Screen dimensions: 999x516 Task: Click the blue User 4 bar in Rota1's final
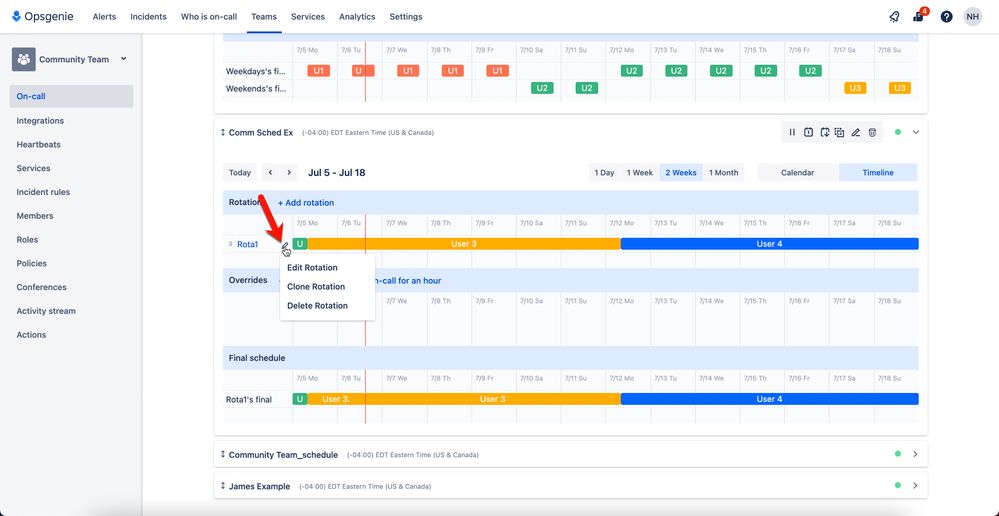770,399
